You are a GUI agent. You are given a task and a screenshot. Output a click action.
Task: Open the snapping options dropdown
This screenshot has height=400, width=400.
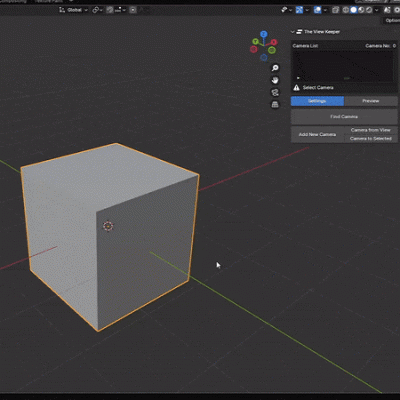coord(120,10)
